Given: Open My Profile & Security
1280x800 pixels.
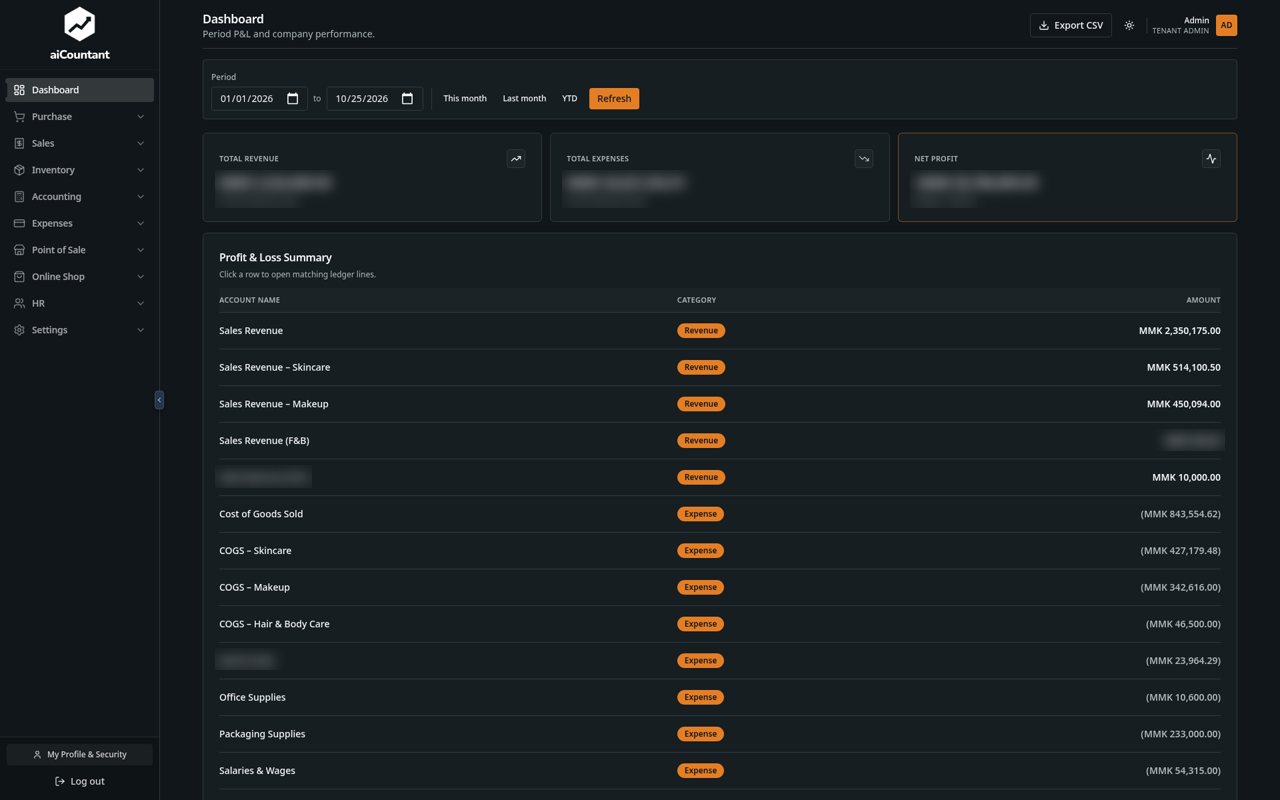Looking at the screenshot, I should tap(80, 754).
